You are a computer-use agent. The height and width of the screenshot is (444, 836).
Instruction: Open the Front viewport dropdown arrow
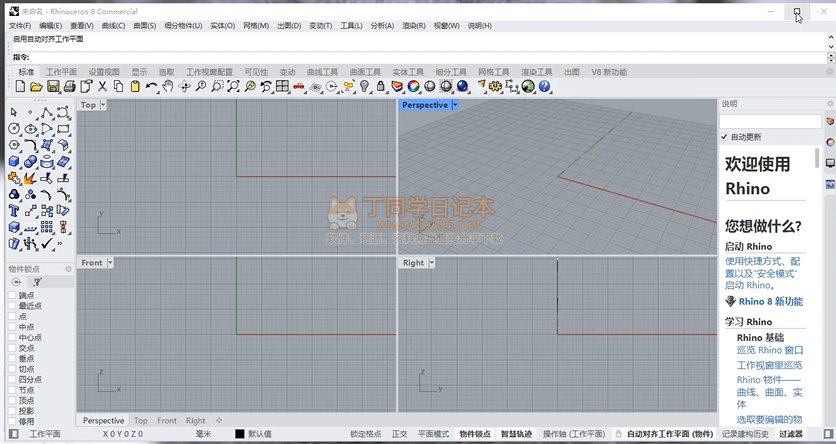tap(110, 262)
